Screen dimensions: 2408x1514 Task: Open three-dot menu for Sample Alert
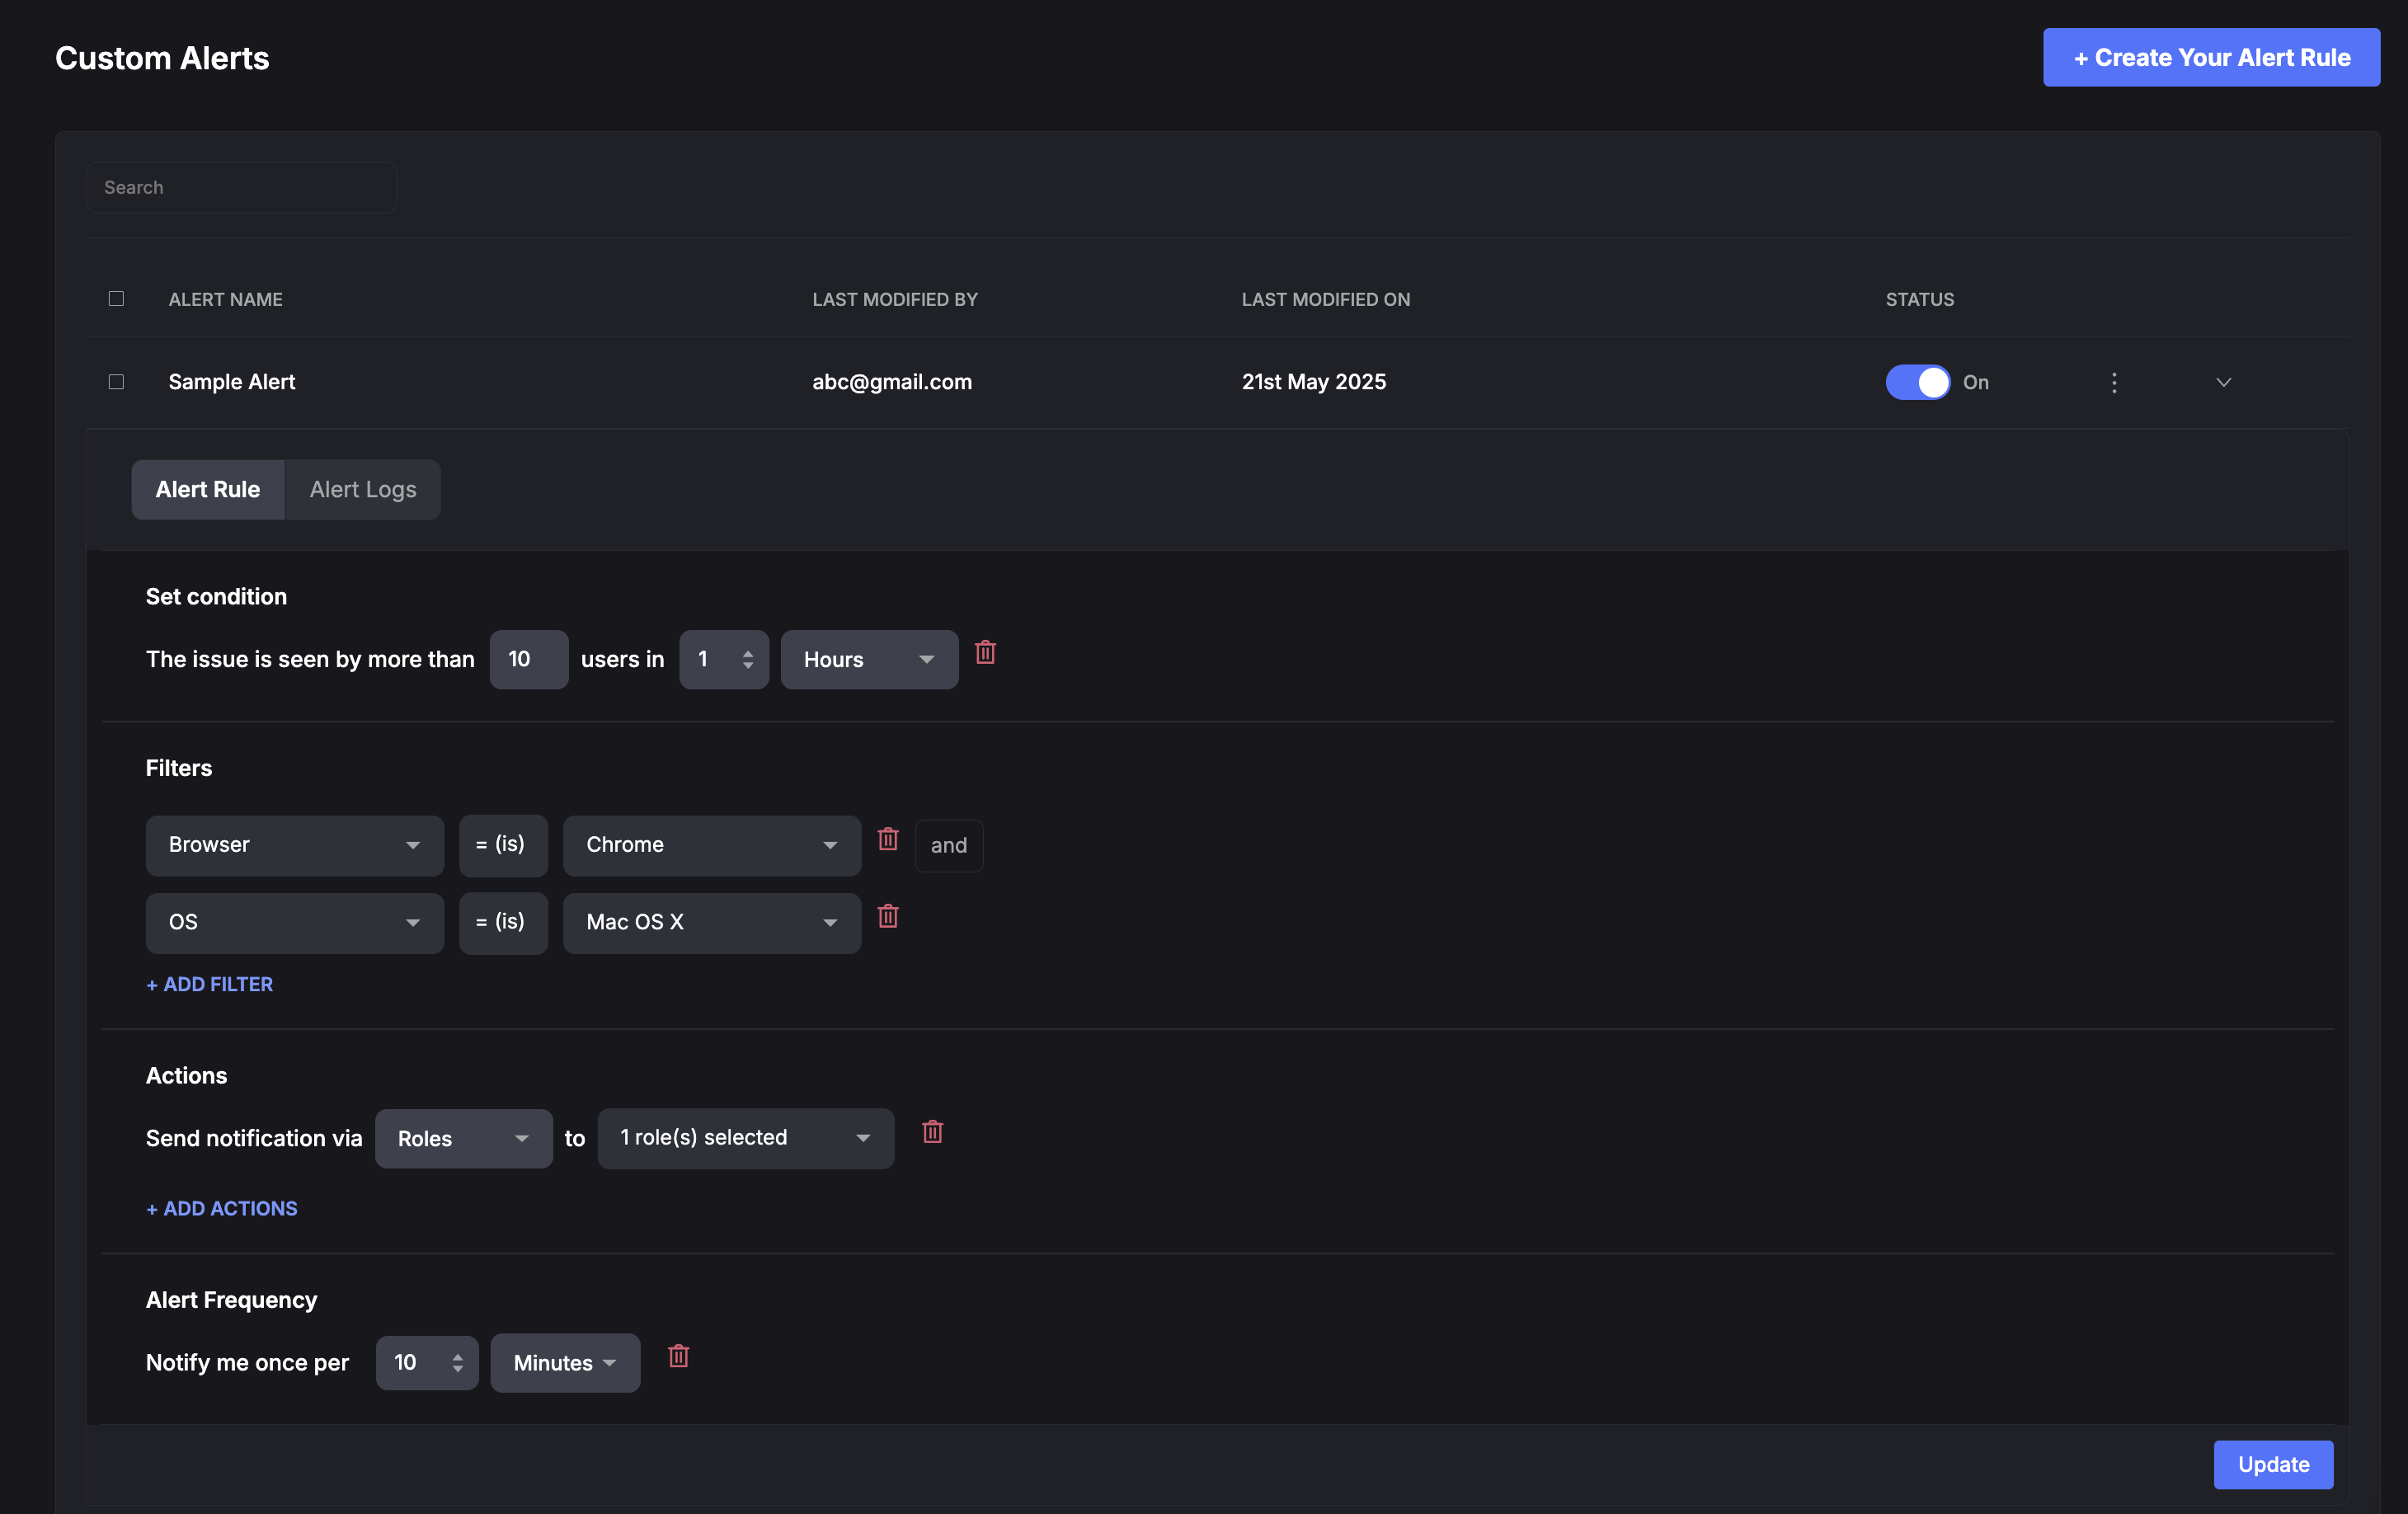(x=2113, y=382)
